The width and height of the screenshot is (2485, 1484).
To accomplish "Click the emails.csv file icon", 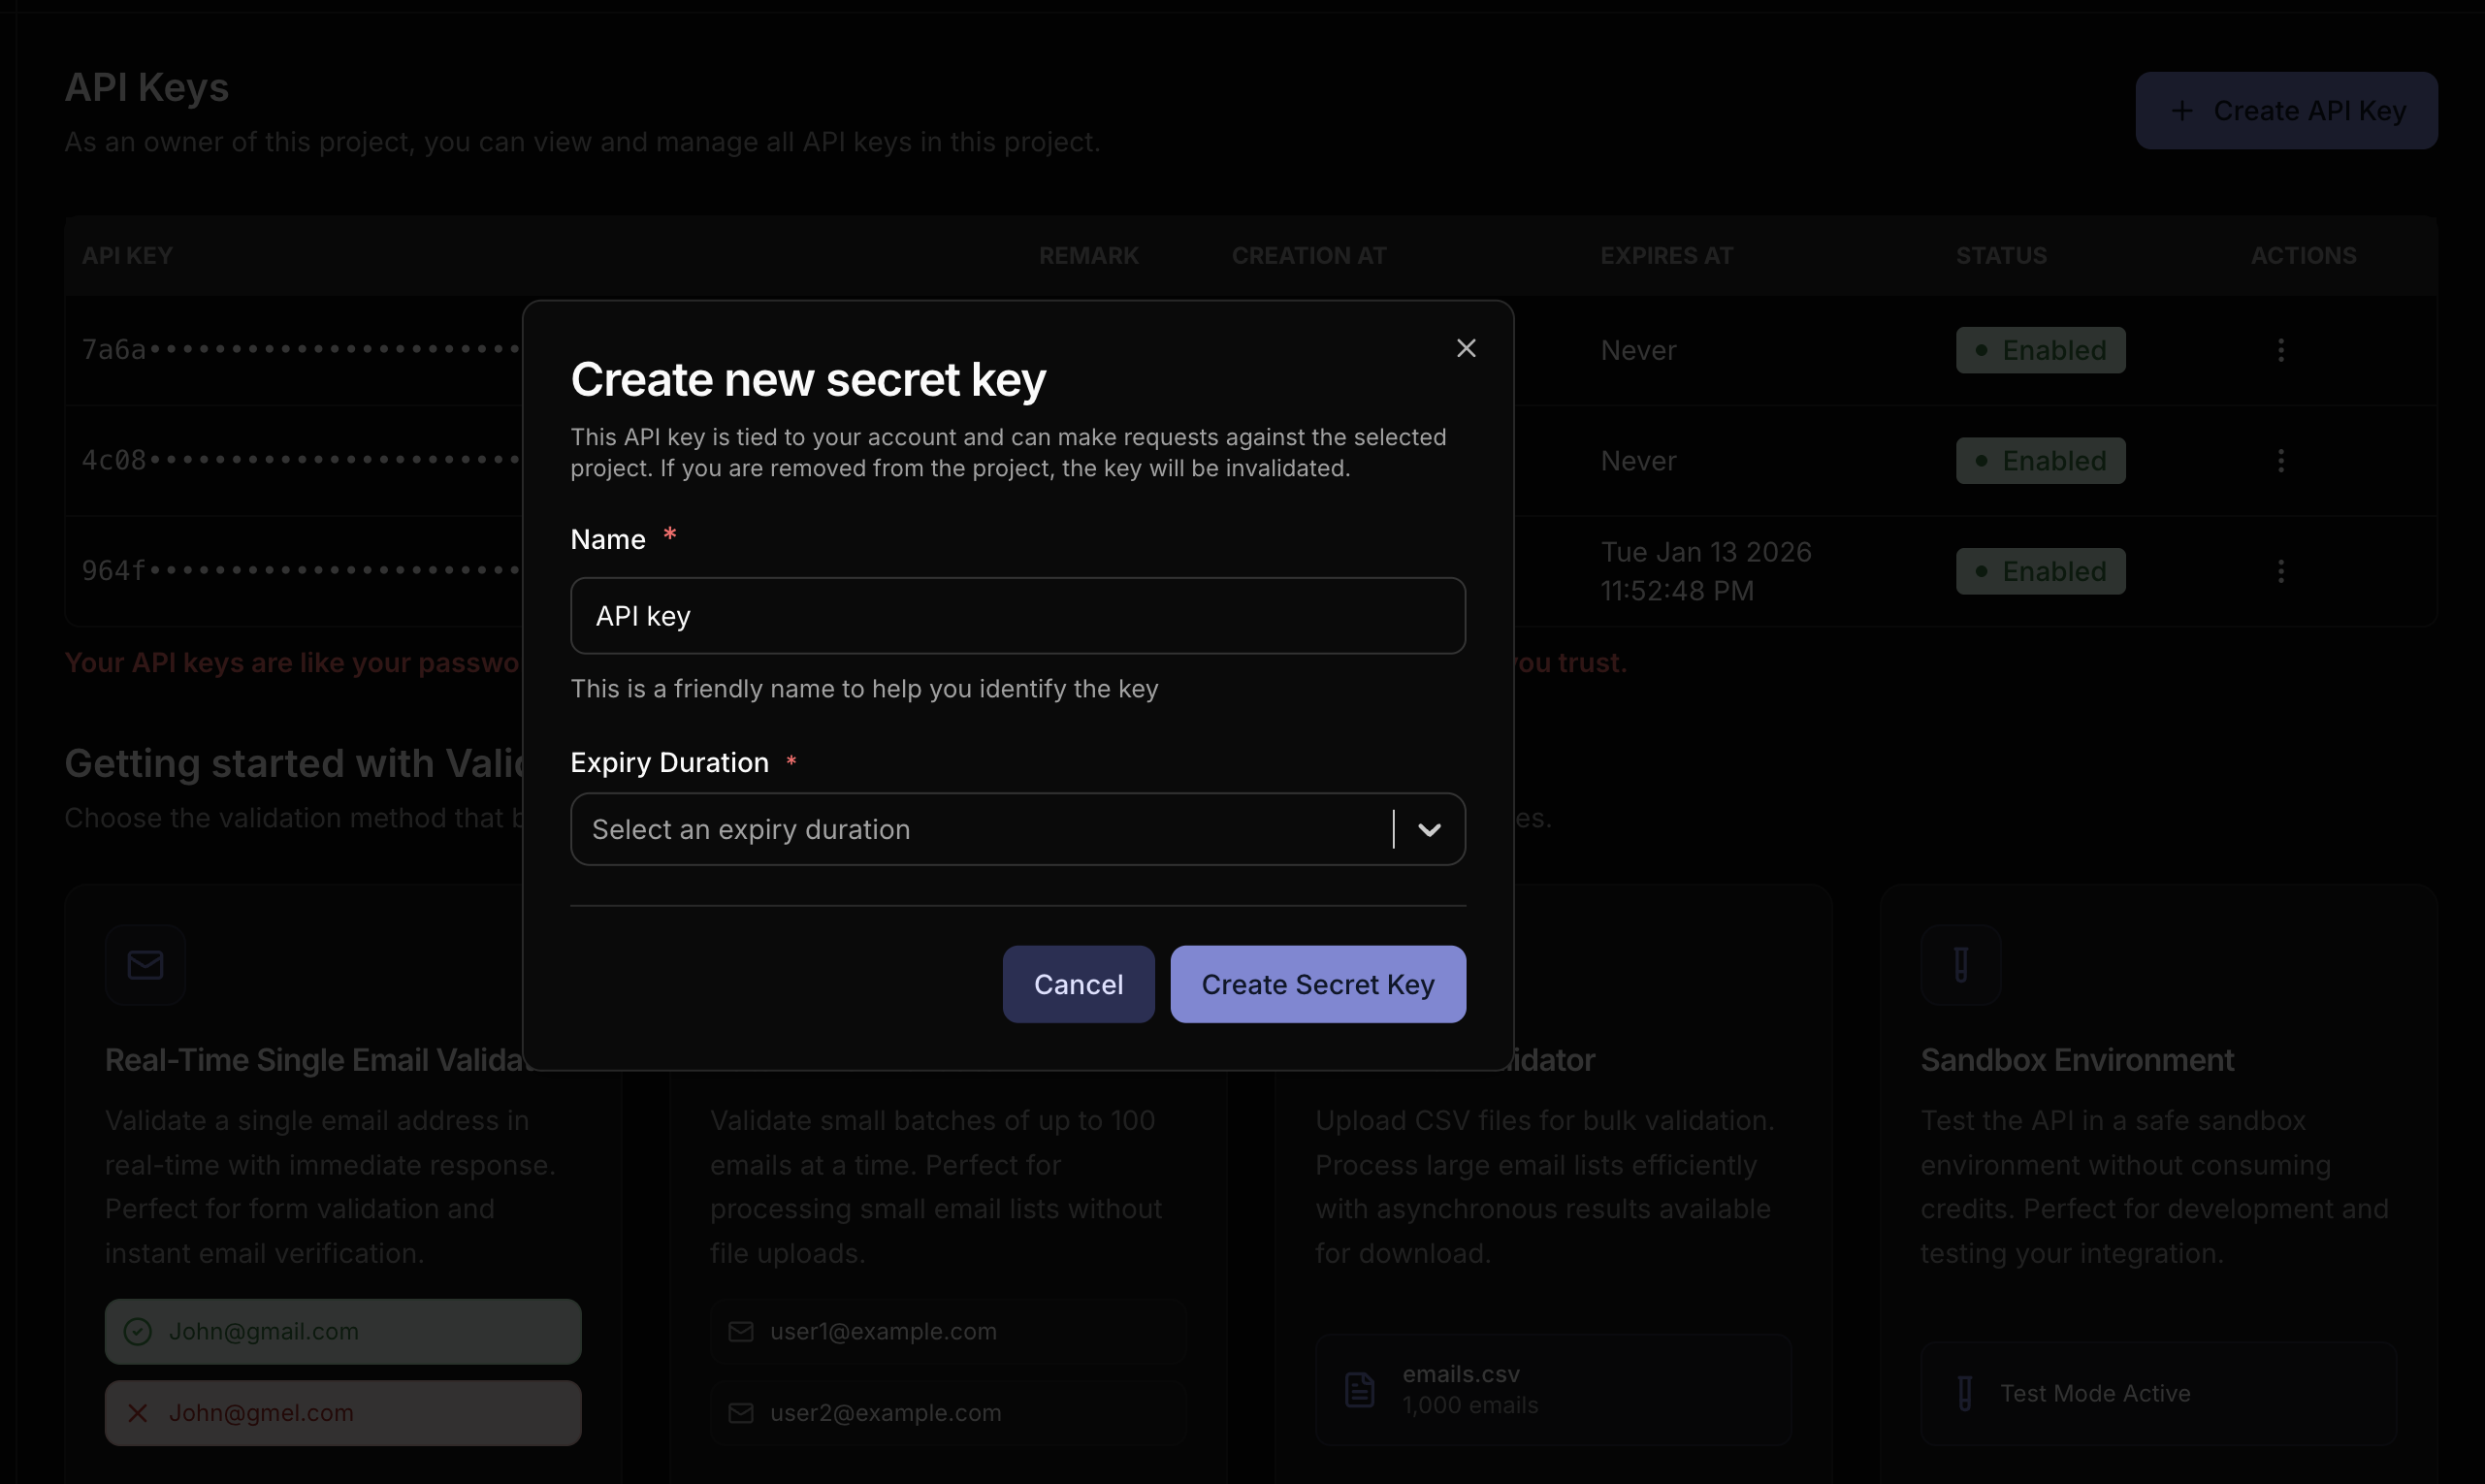I will 1359,1389.
